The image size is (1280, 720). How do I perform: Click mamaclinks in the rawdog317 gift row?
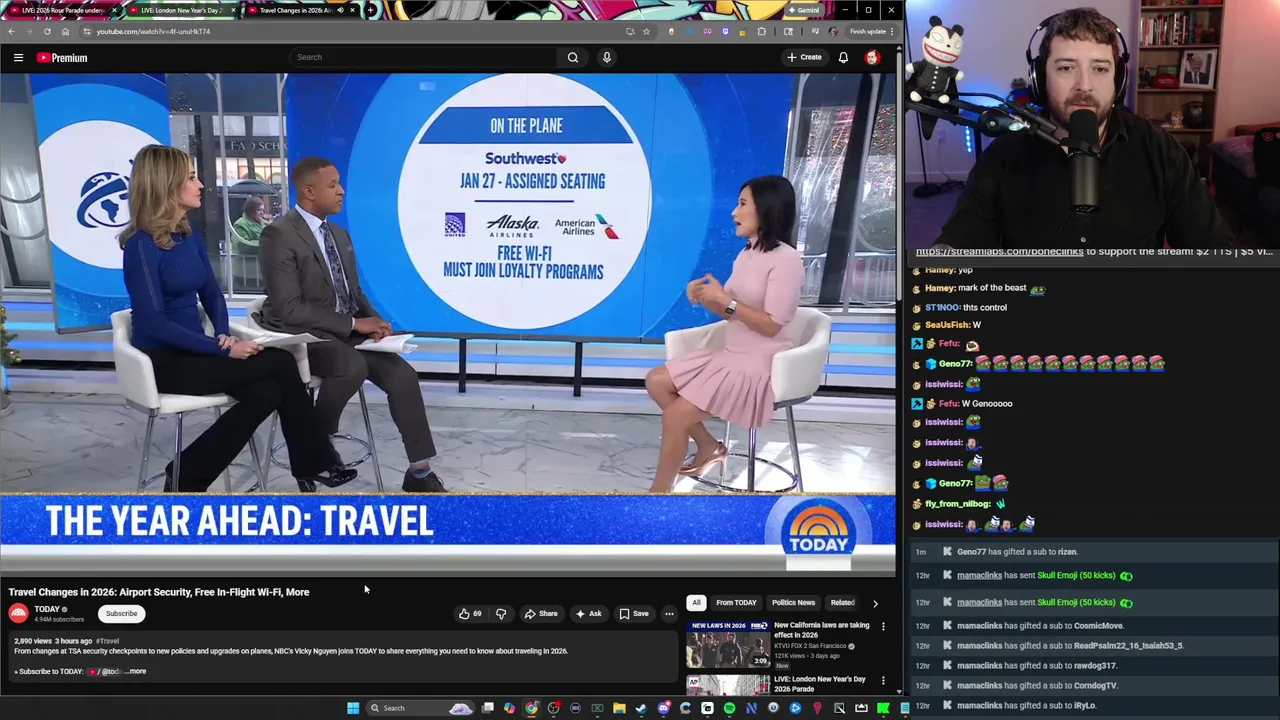click(979, 666)
